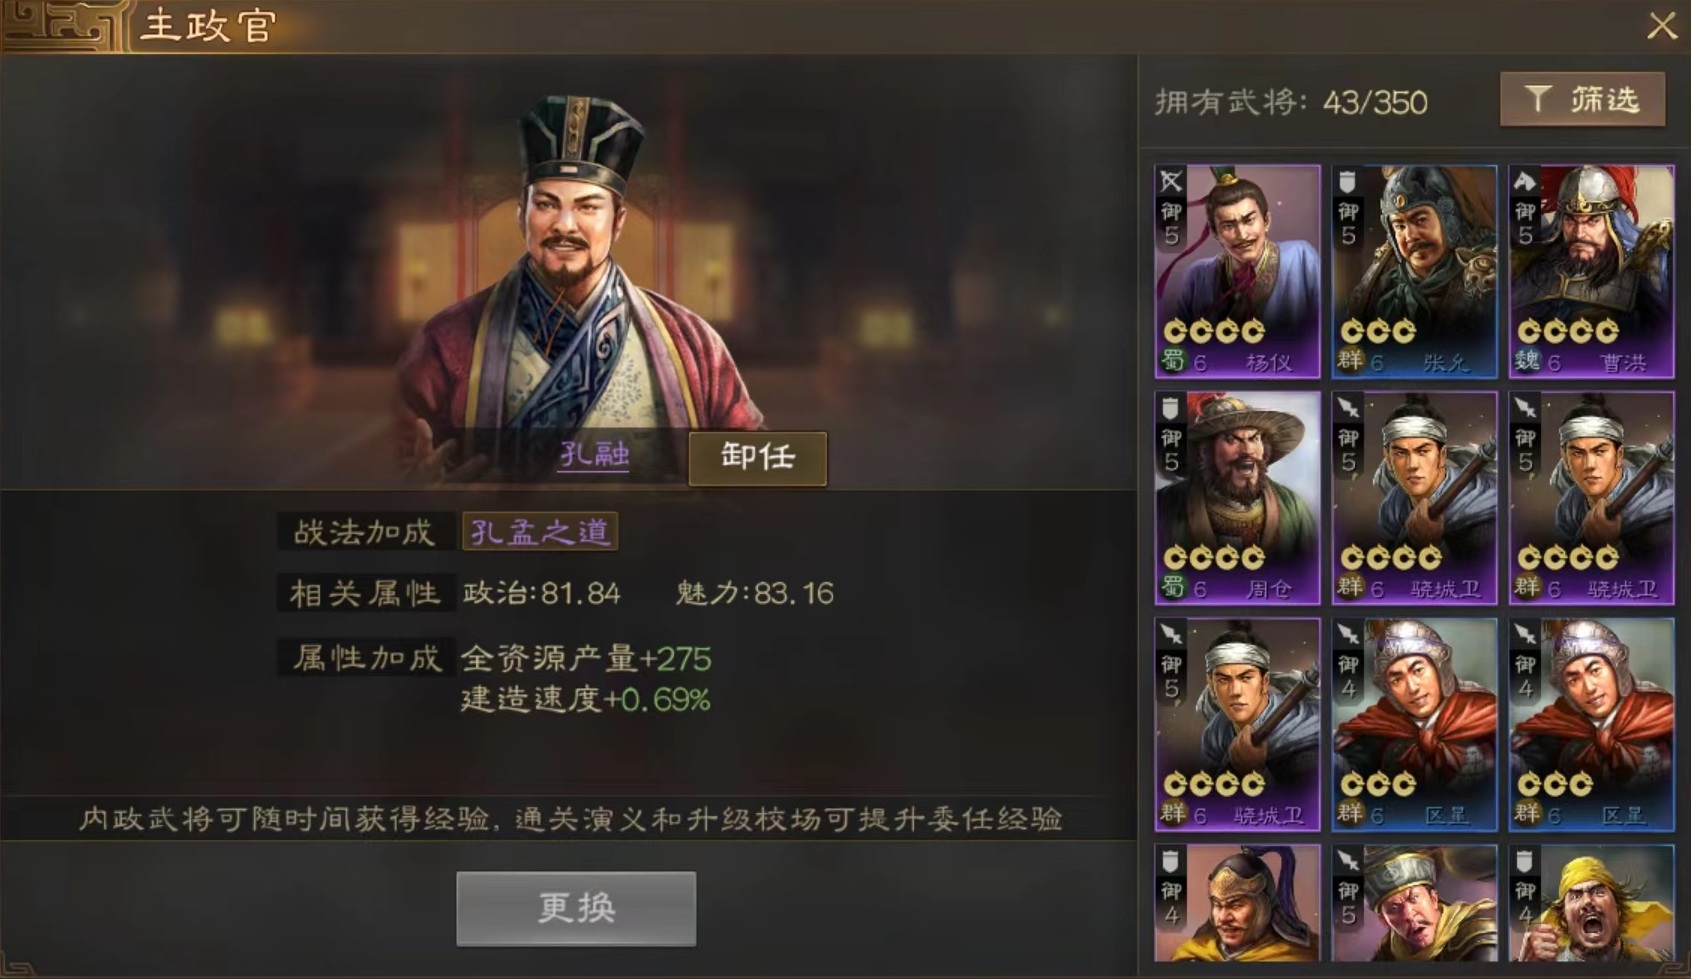Click the 蜀 faction badge on 周仓

pyautogui.click(x=1171, y=588)
